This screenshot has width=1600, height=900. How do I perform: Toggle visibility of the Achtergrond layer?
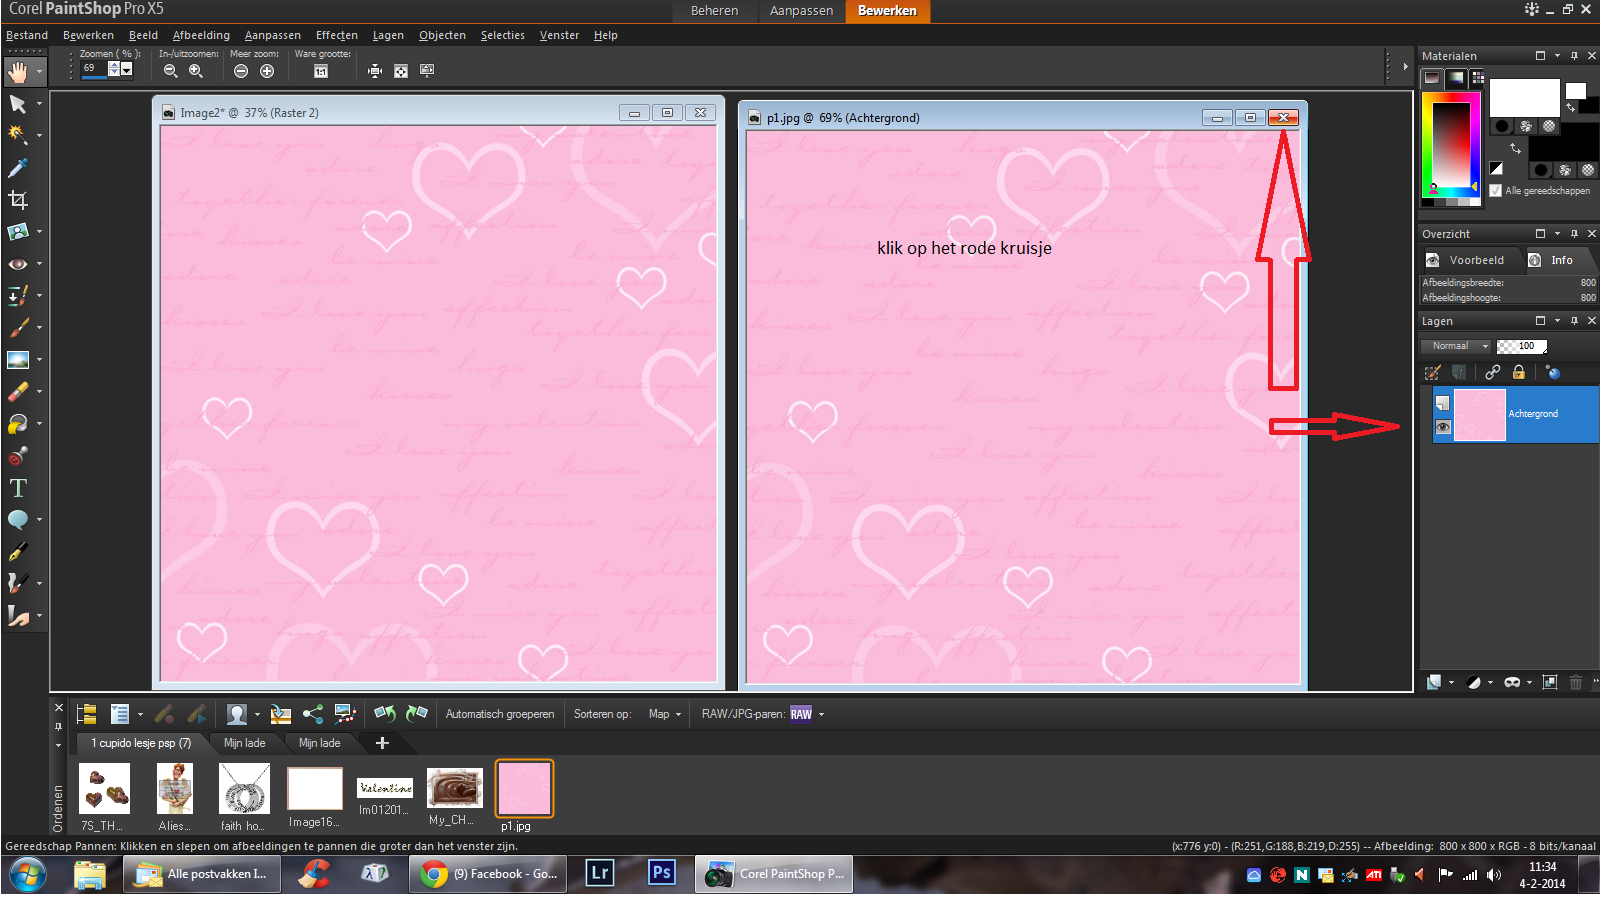1443,427
